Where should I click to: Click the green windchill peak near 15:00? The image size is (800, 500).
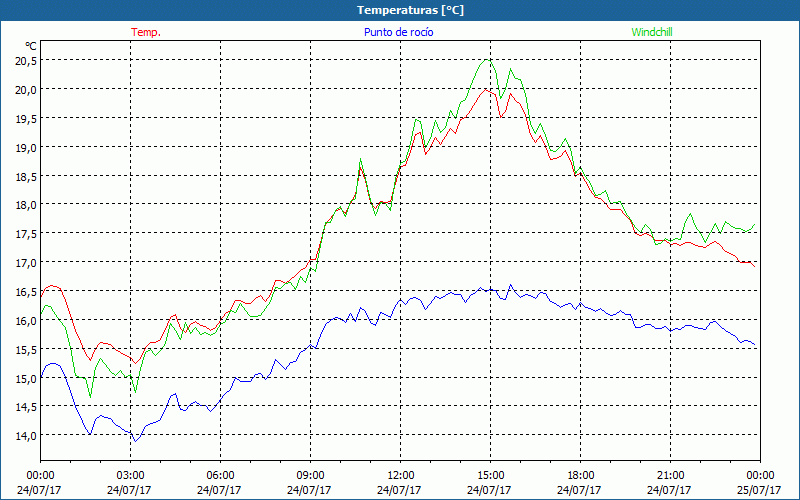[x=487, y=60]
